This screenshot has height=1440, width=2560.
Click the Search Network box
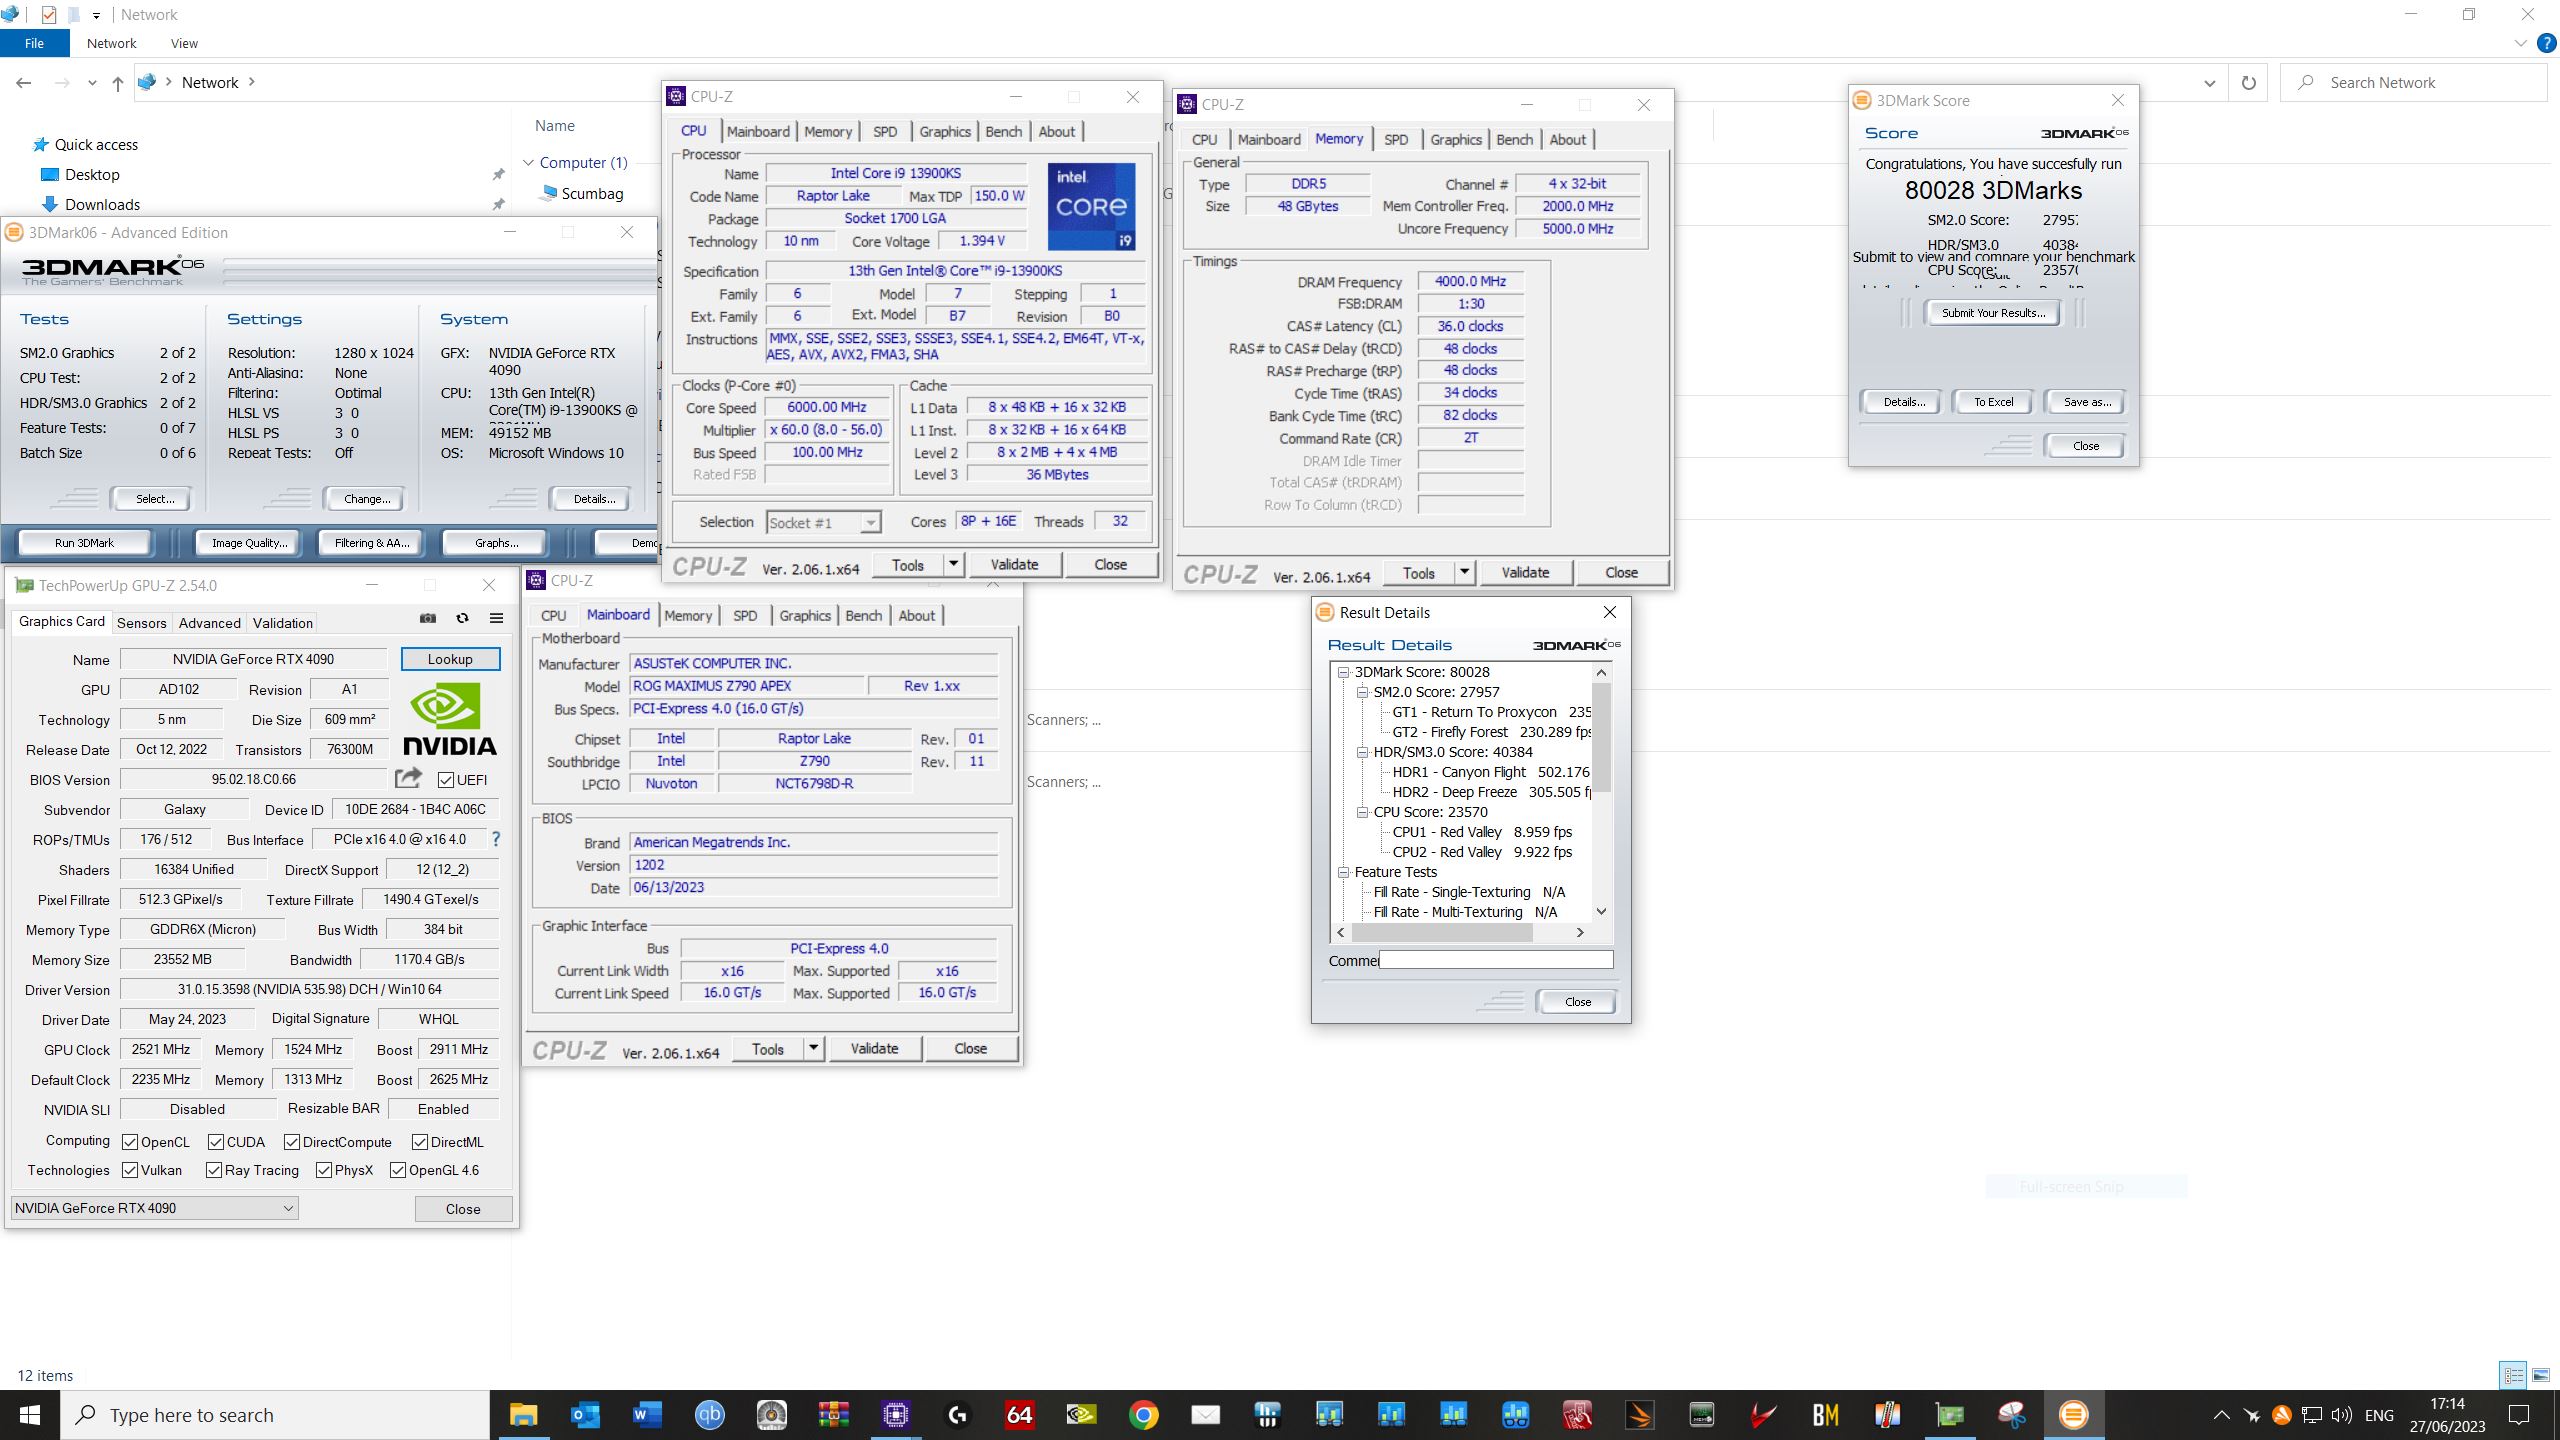[x=2413, y=83]
